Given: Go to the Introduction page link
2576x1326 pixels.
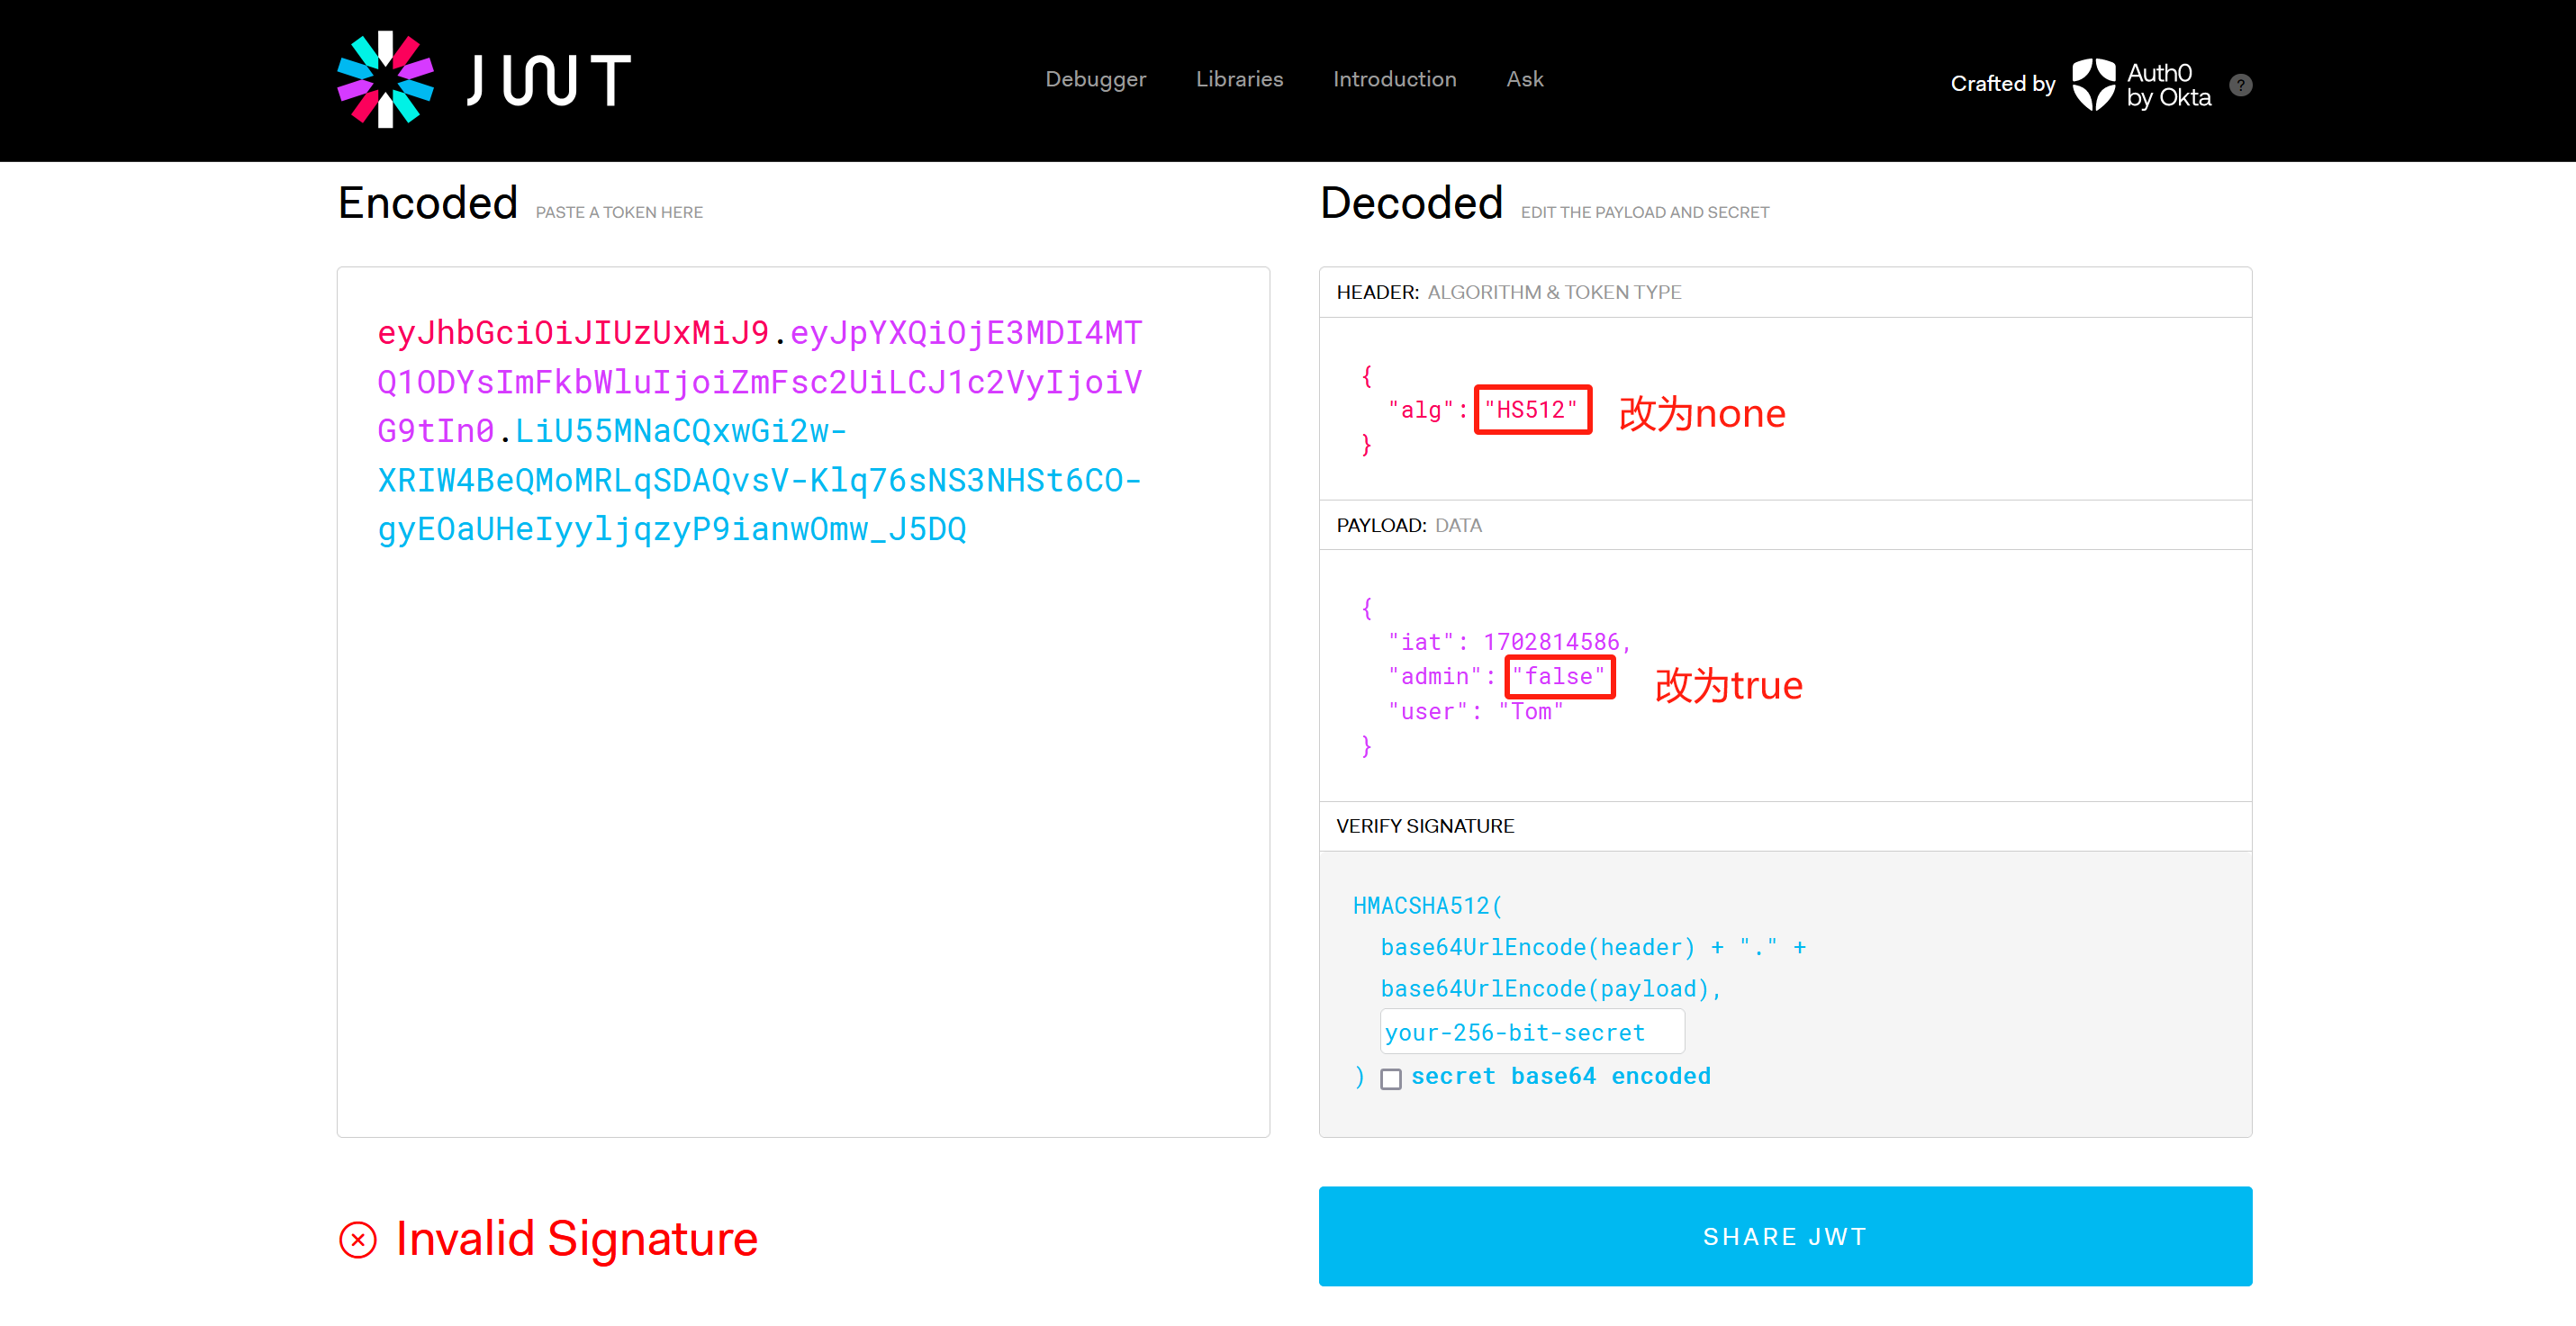Looking at the screenshot, I should [1394, 79].
